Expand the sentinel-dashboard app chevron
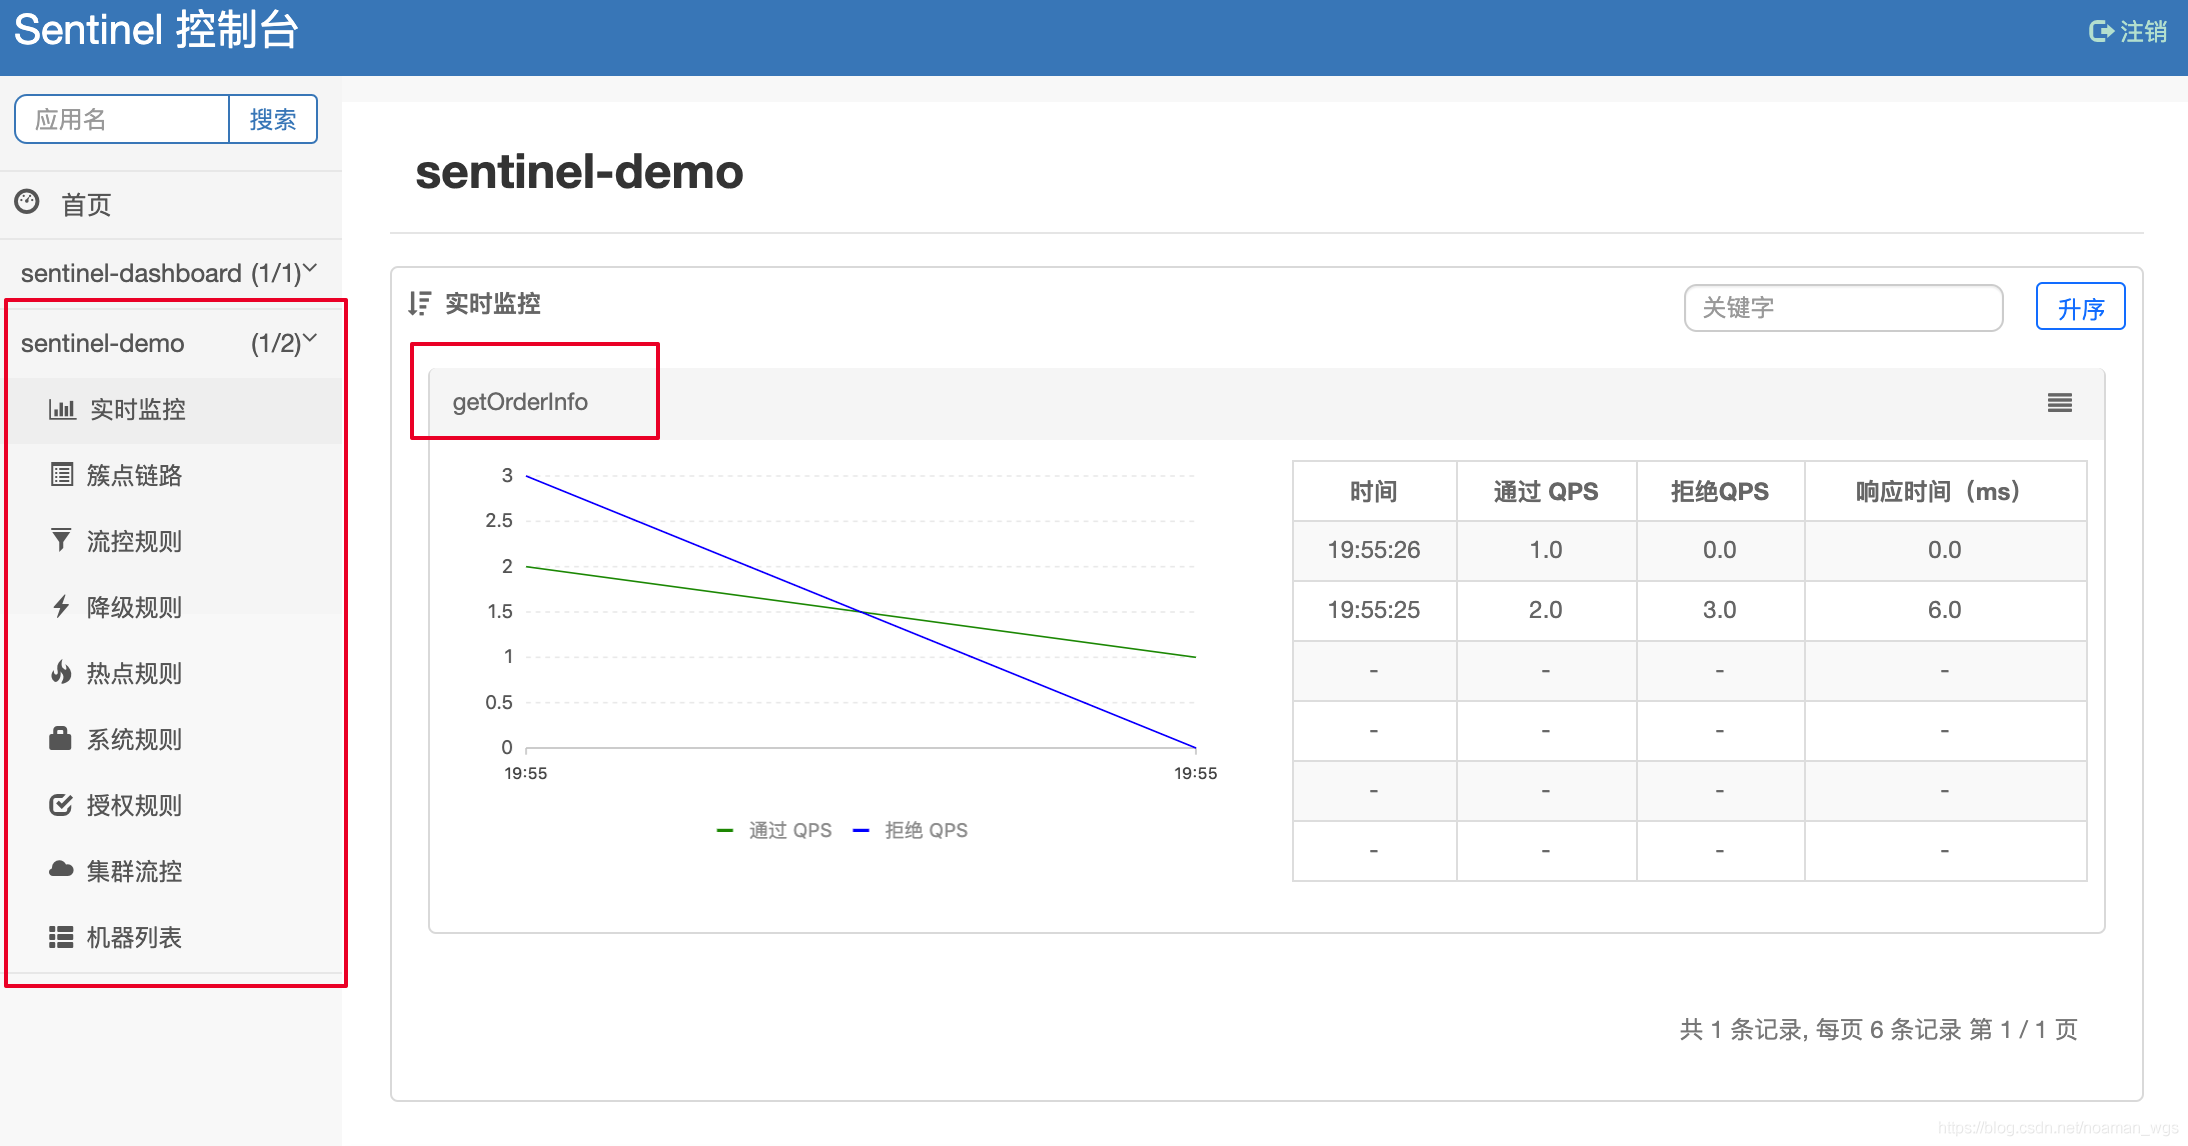Image resolution: width=2188 pixels, height=1146 pixels. (310, 270)
